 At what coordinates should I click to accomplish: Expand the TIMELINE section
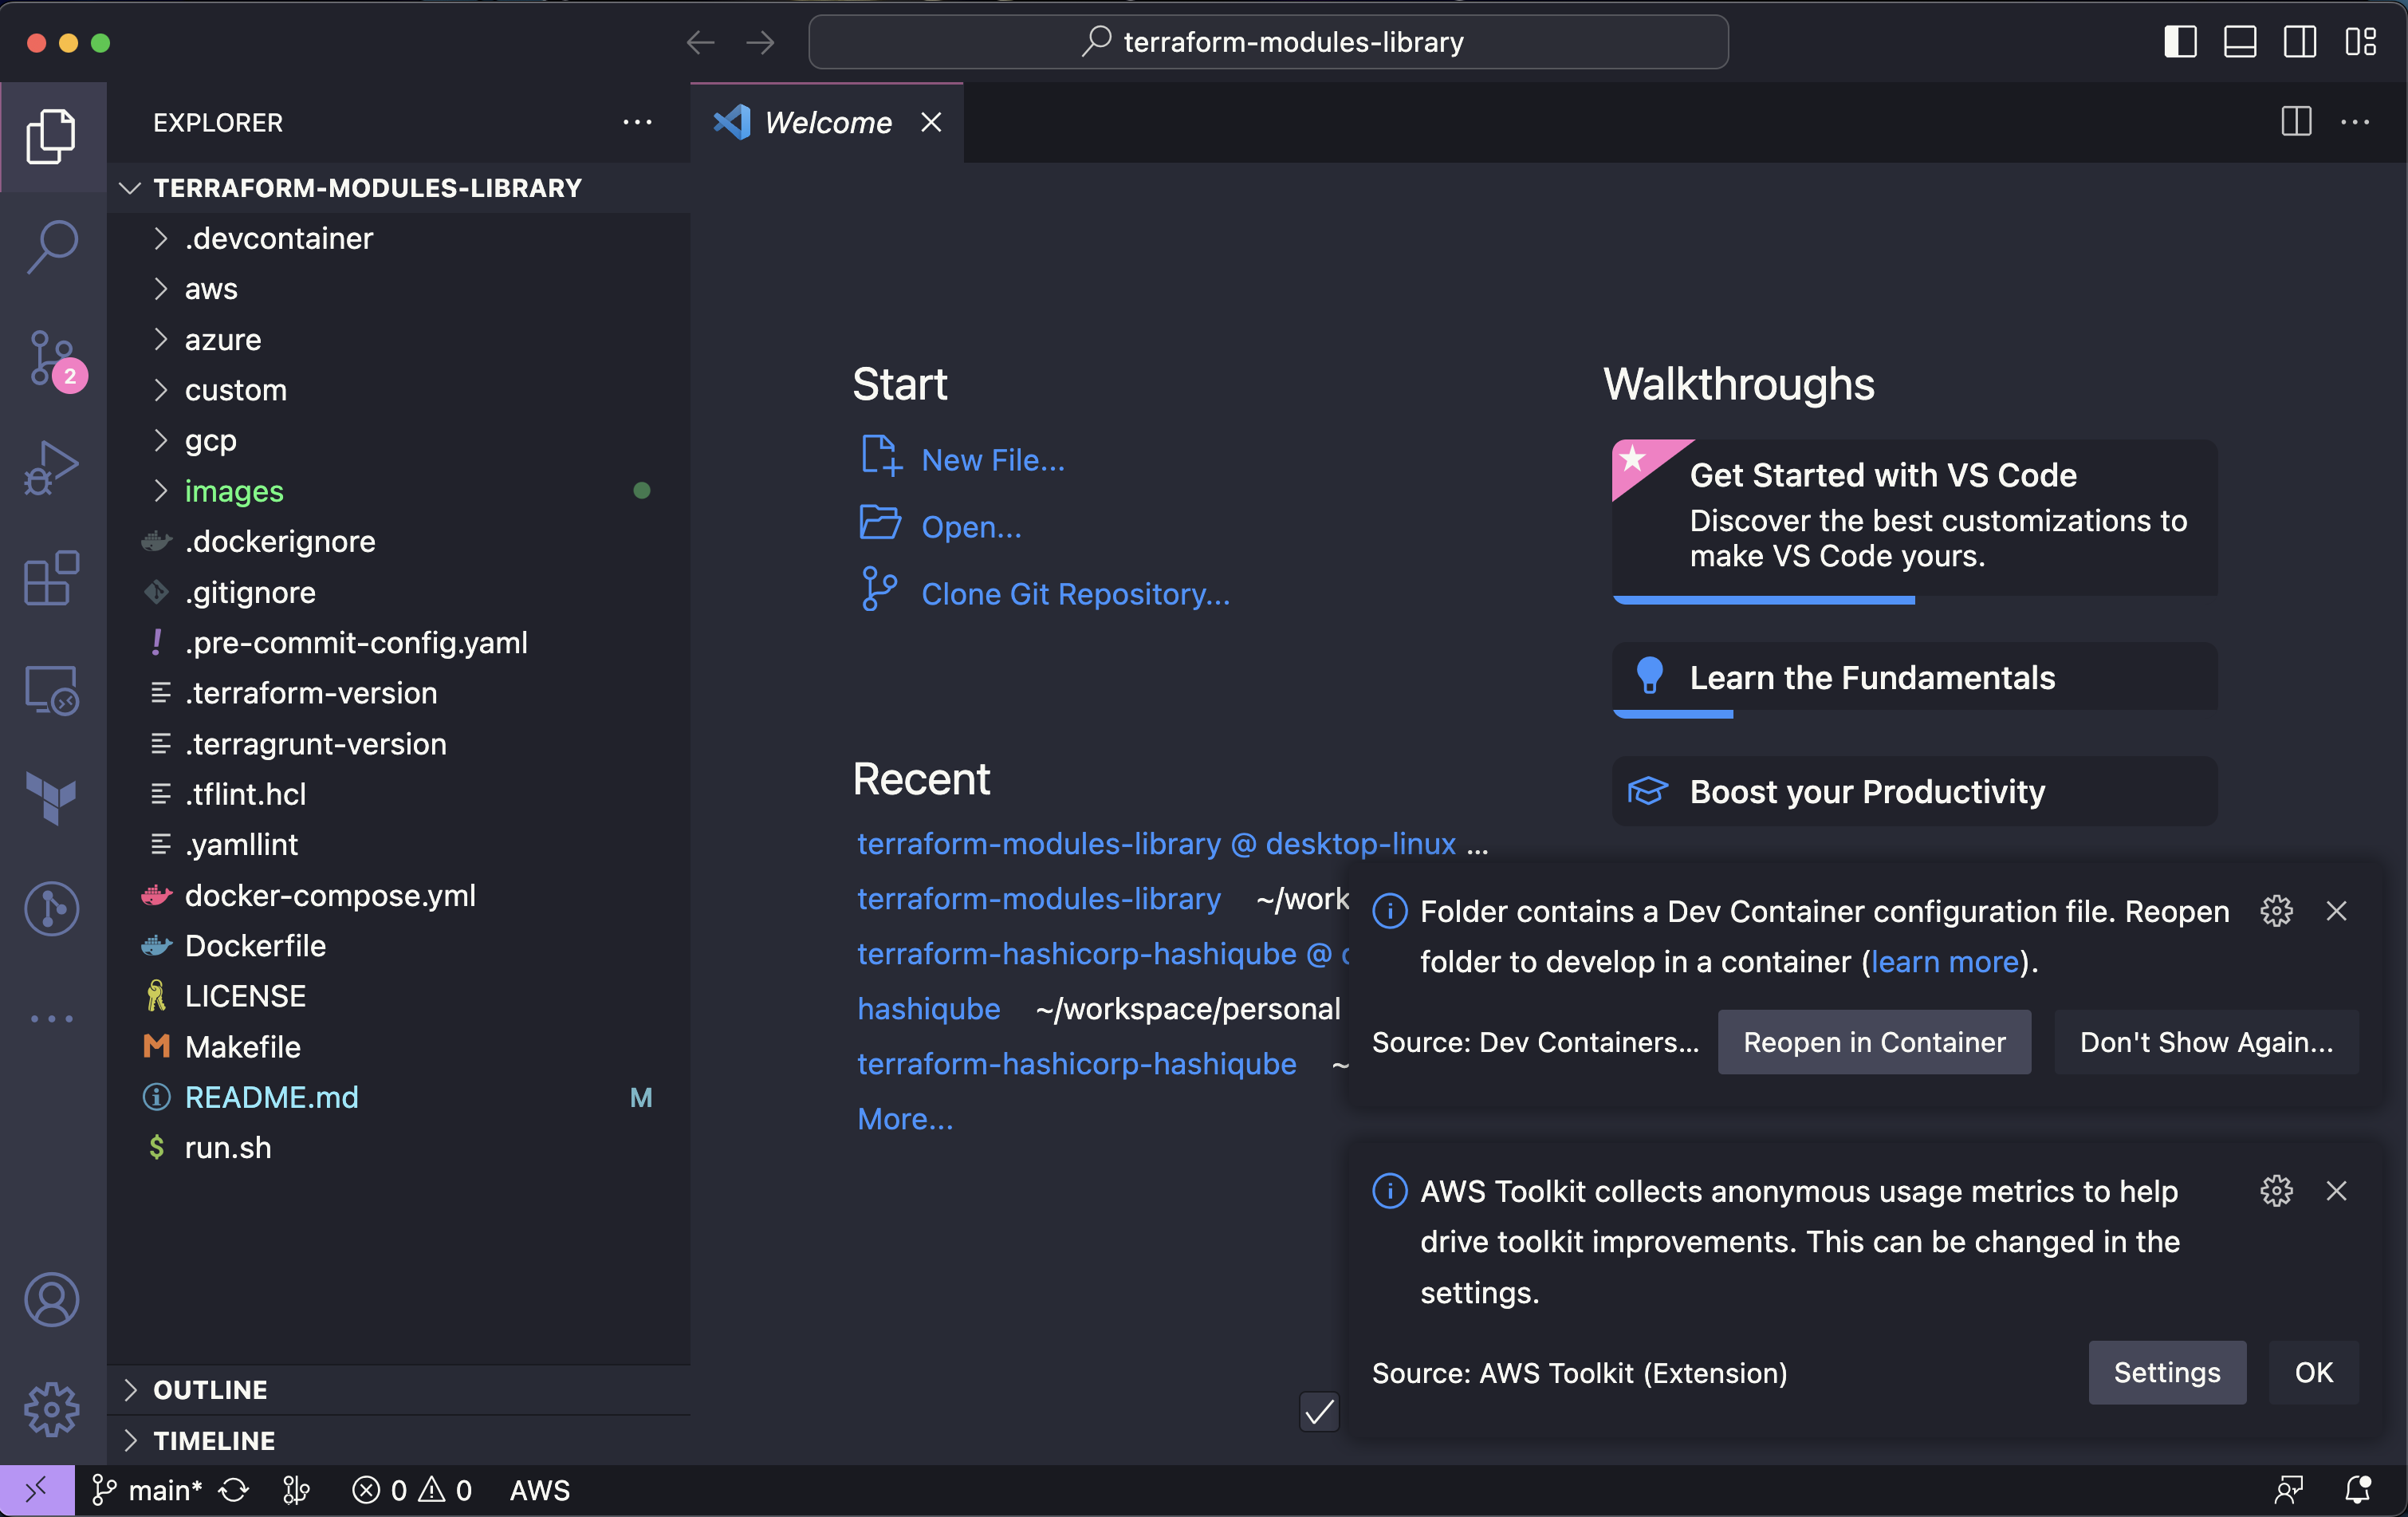tap(214, 1440)
